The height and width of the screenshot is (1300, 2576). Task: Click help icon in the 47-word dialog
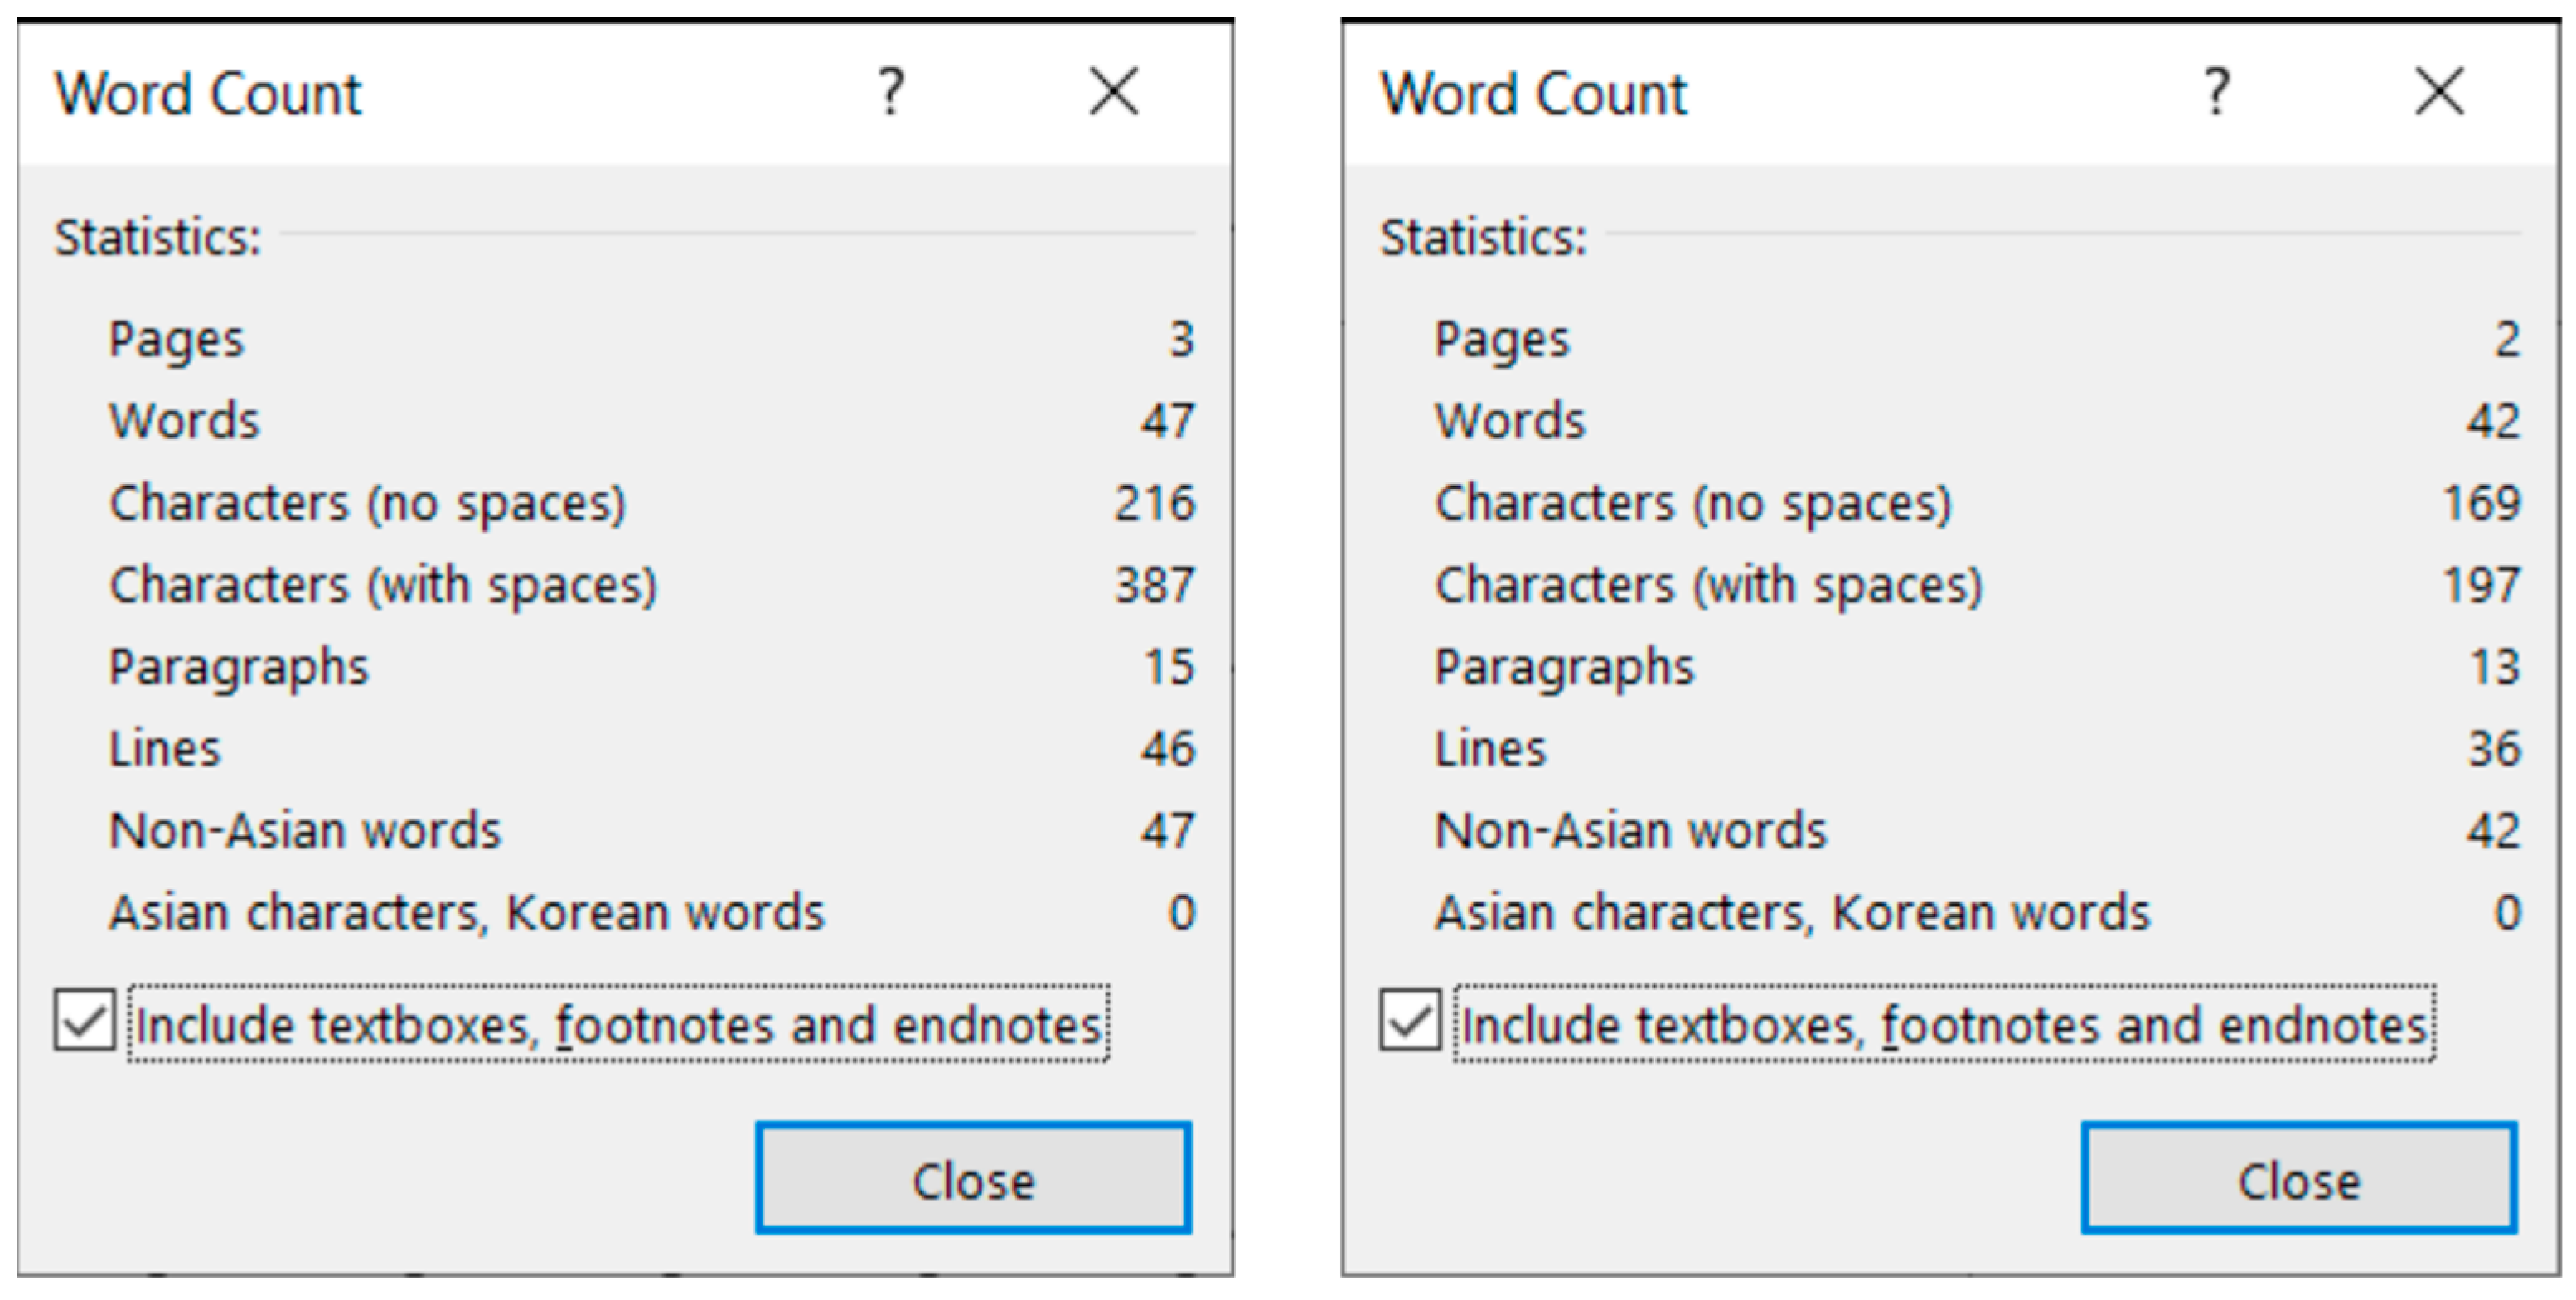coord(891,92)
